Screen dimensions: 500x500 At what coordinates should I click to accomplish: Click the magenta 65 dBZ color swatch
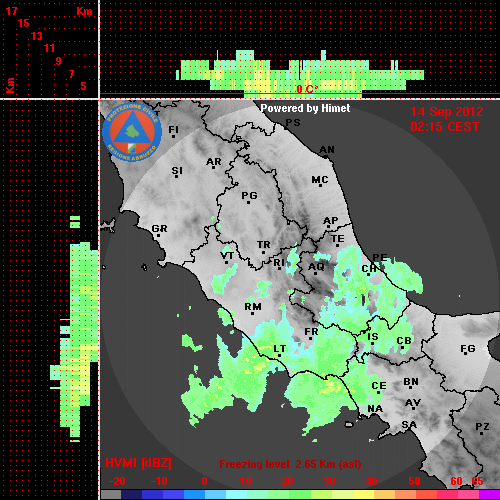coord(489,494)
